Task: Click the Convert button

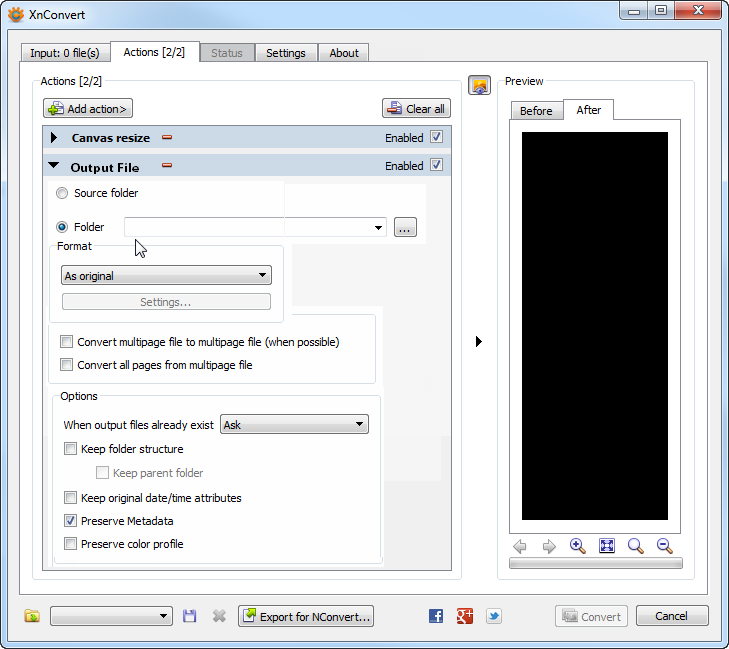Action: (x=591, y=616)
